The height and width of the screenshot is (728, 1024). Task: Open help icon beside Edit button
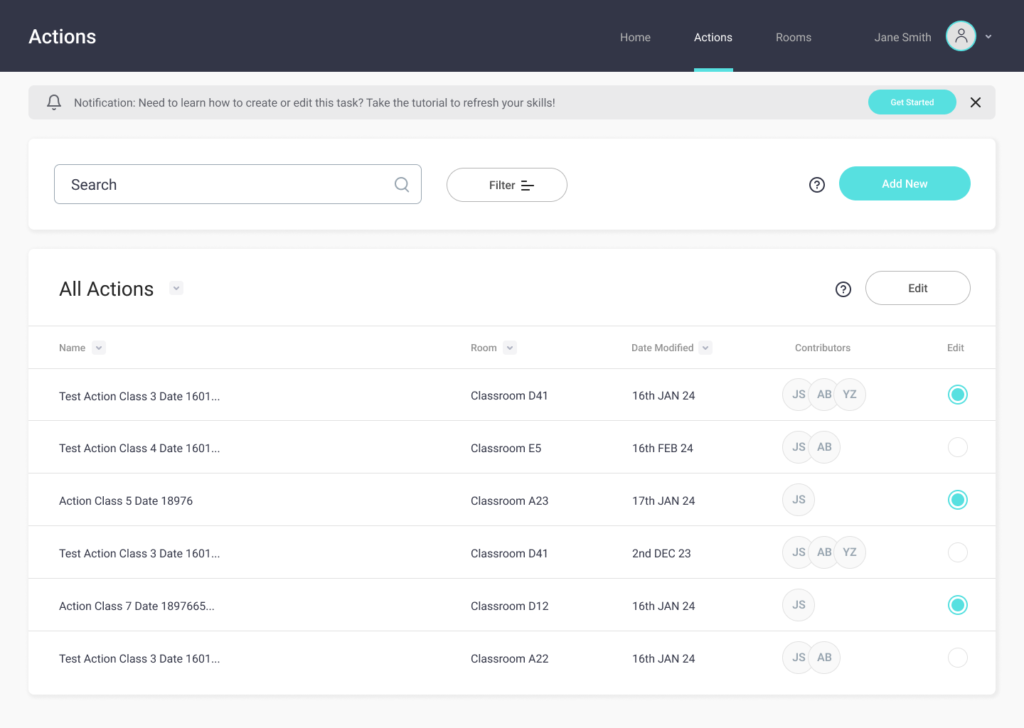(843, 289)
